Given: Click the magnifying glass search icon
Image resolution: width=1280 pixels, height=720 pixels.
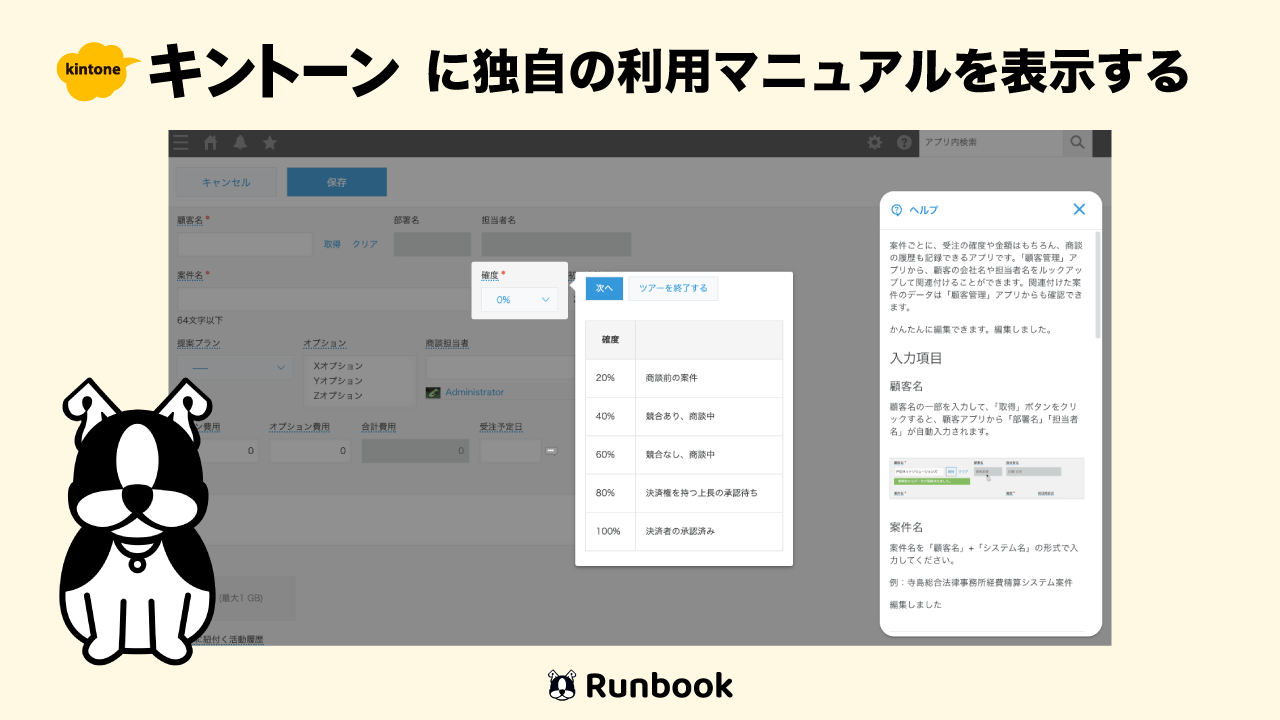Looking at the screenshot, I should 1077,142.
